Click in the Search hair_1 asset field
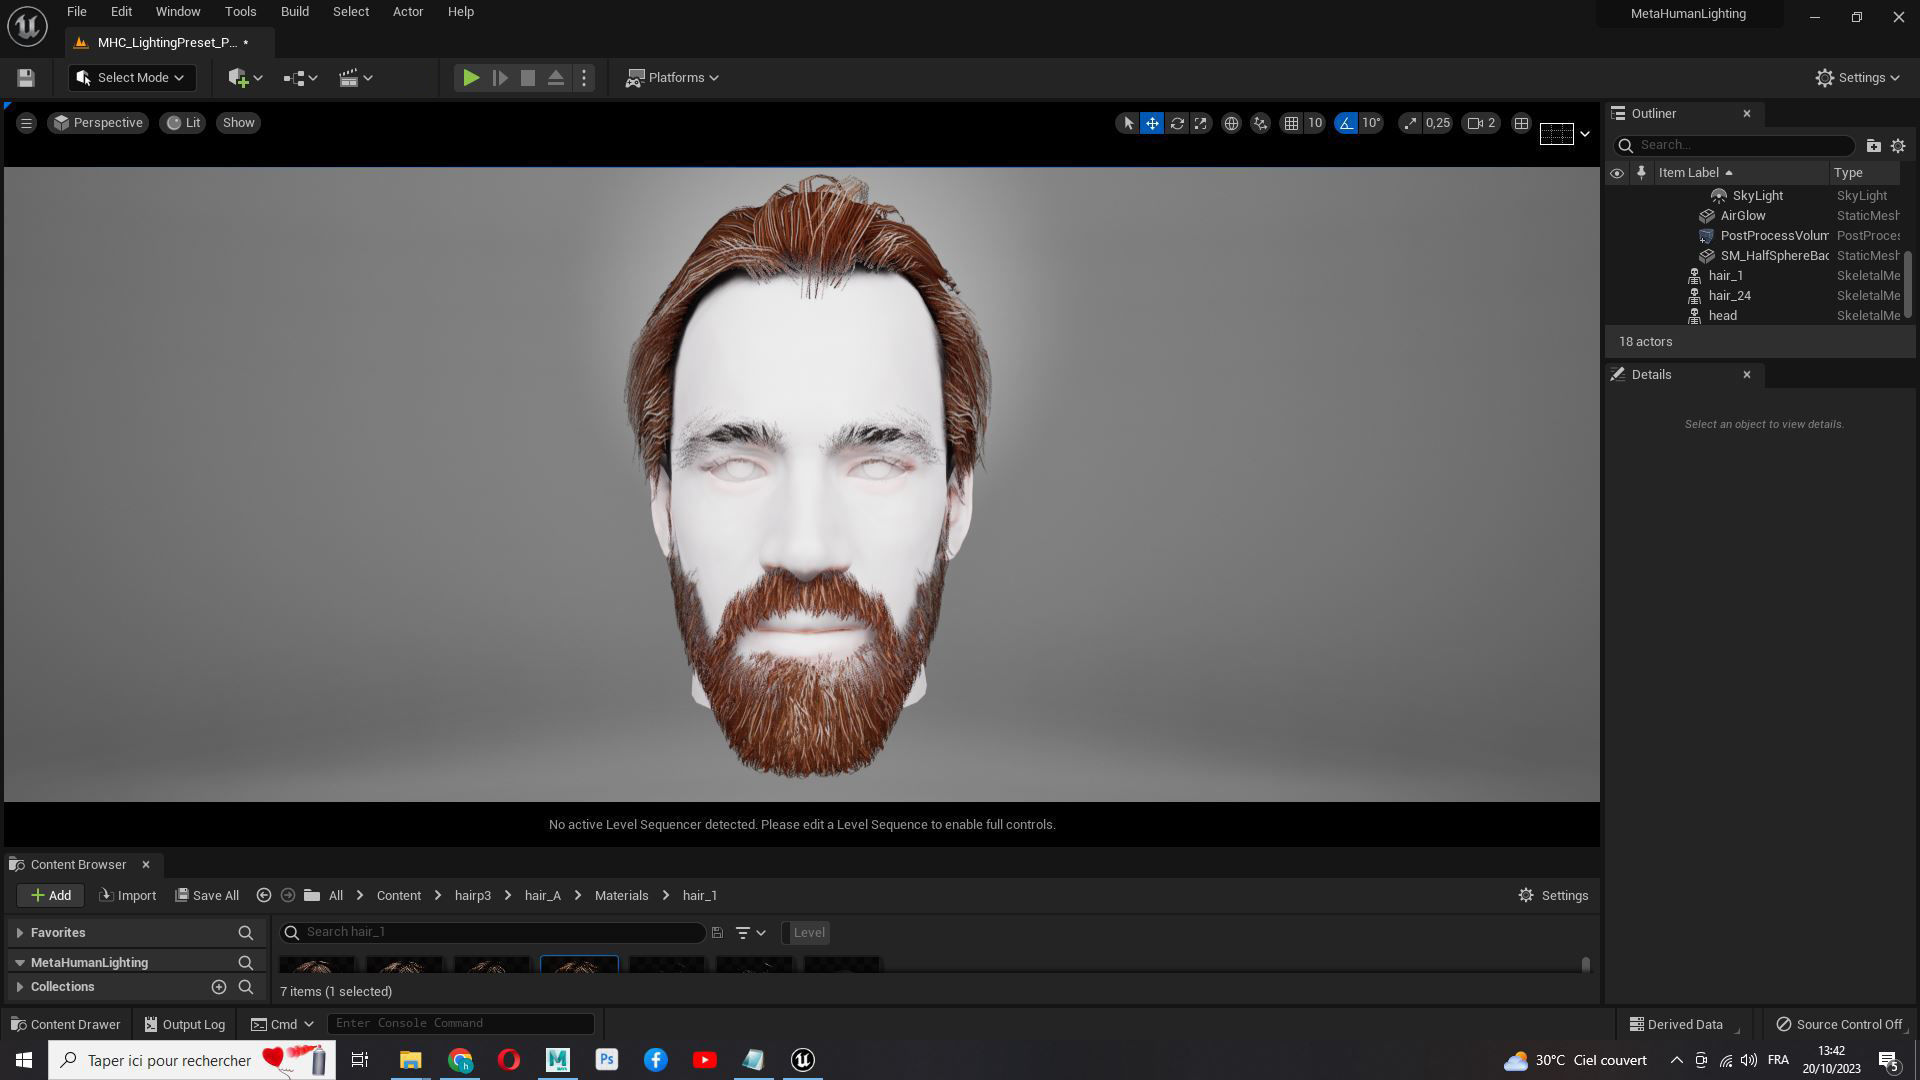The width and height of the screenshot is (1920, 1080). click(493, 933)
